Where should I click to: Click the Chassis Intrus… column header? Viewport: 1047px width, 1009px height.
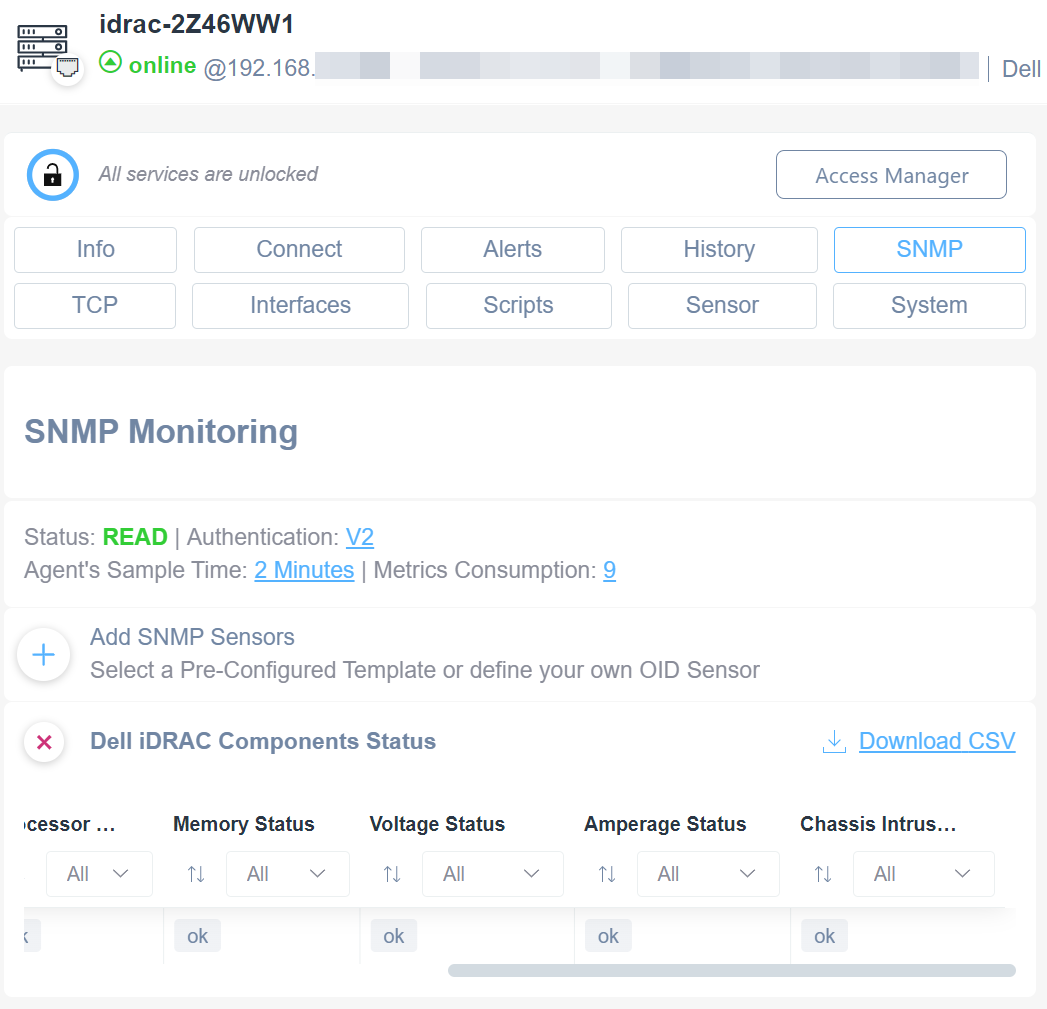click(x=878, y=824)
